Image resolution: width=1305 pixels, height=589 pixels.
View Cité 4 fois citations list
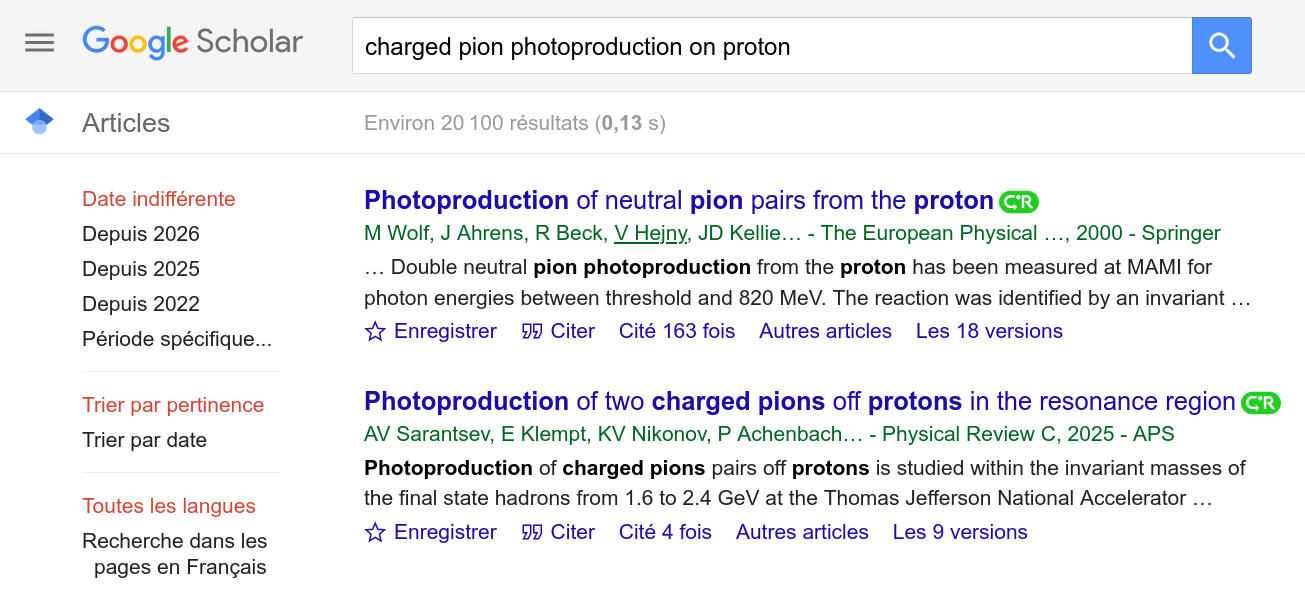665,532
